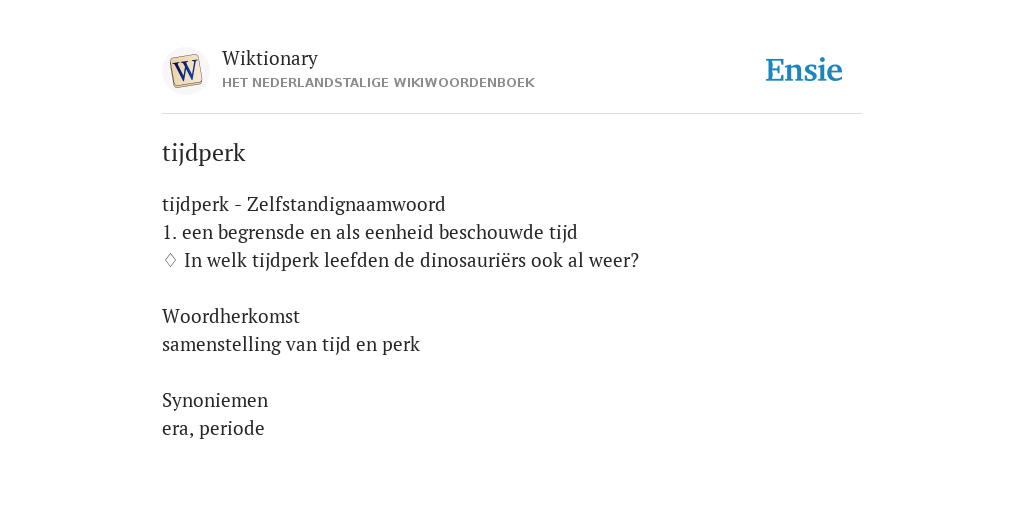Click the Synoniemen section label
This screenshot has width=1024, height=512.
(215, 400)
